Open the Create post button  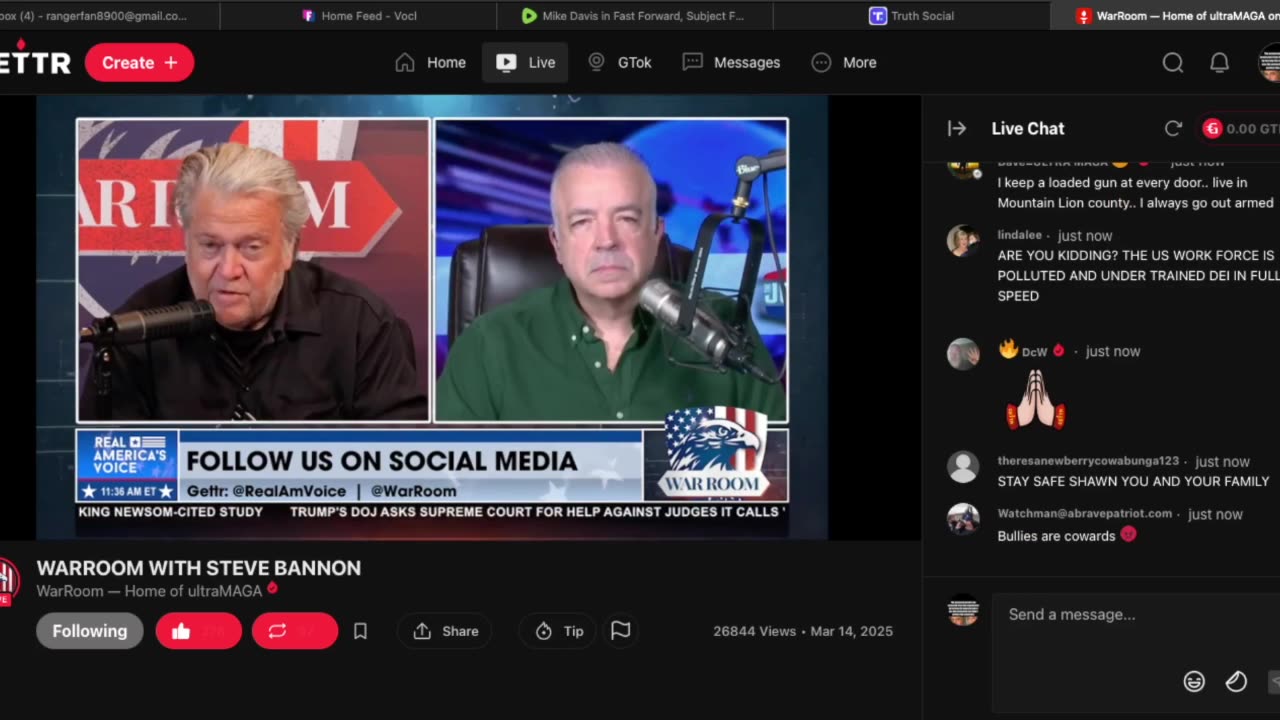click(x=139, y=62)
